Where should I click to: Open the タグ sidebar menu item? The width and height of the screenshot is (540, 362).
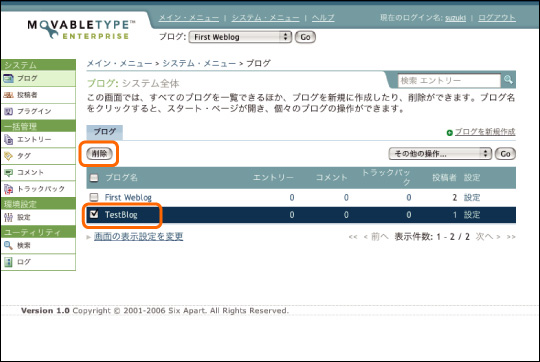click(x=39, y=156)
